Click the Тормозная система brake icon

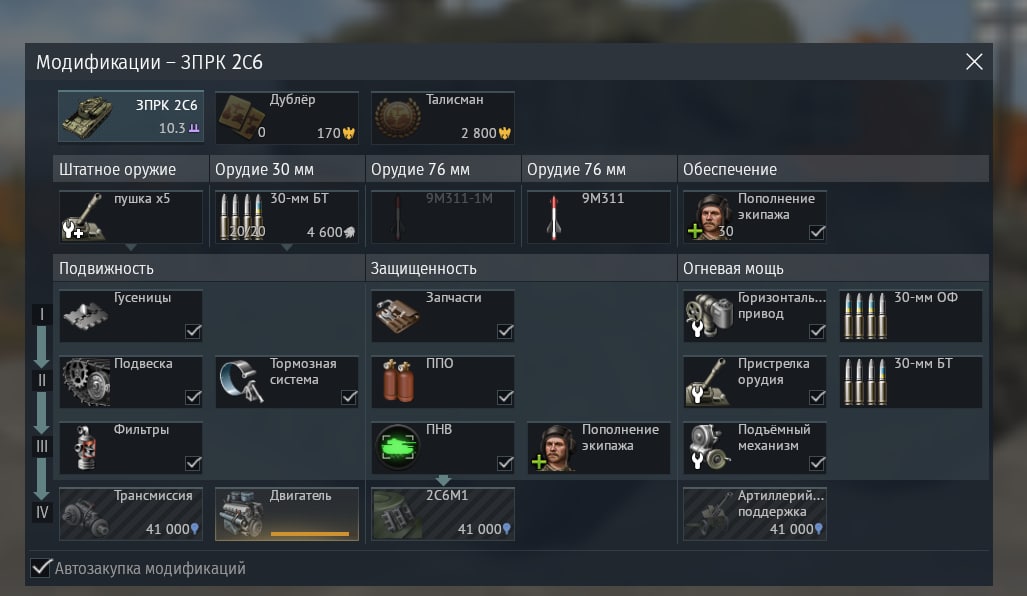241,381
